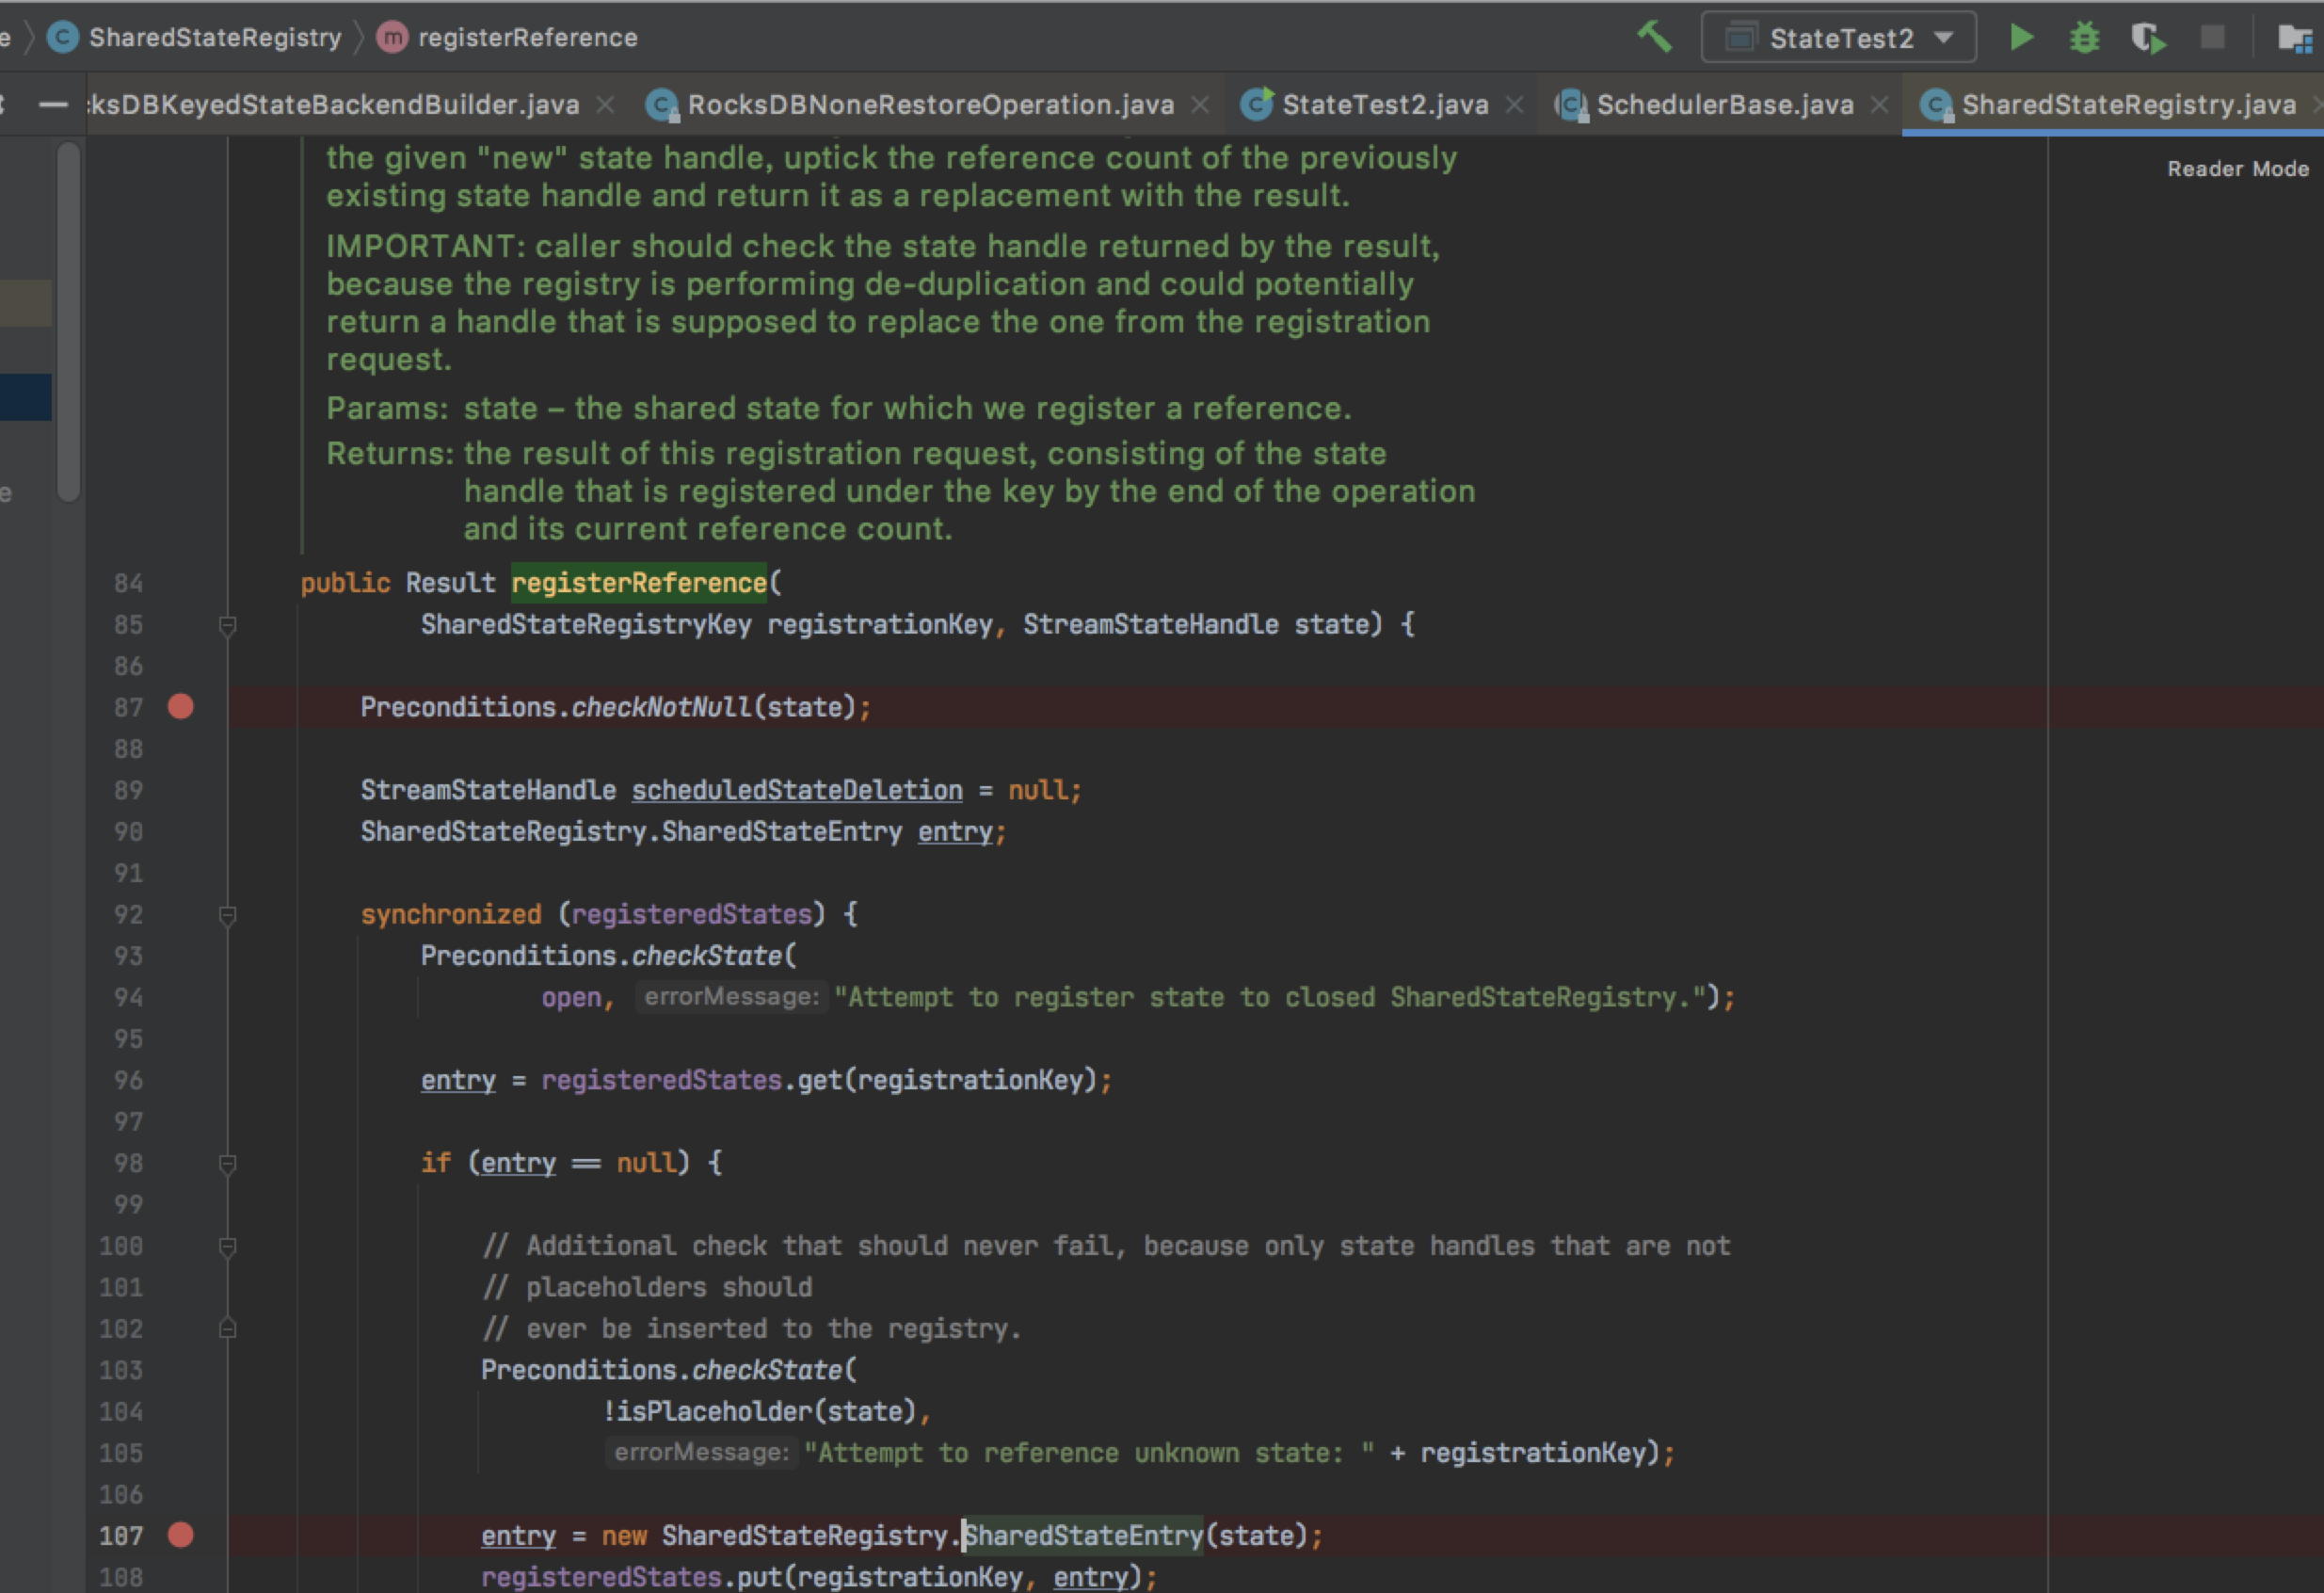This screenshot has height=1593, width=2324.
Task: Click checkNotNull call on line 87
Action: point(661,707)
